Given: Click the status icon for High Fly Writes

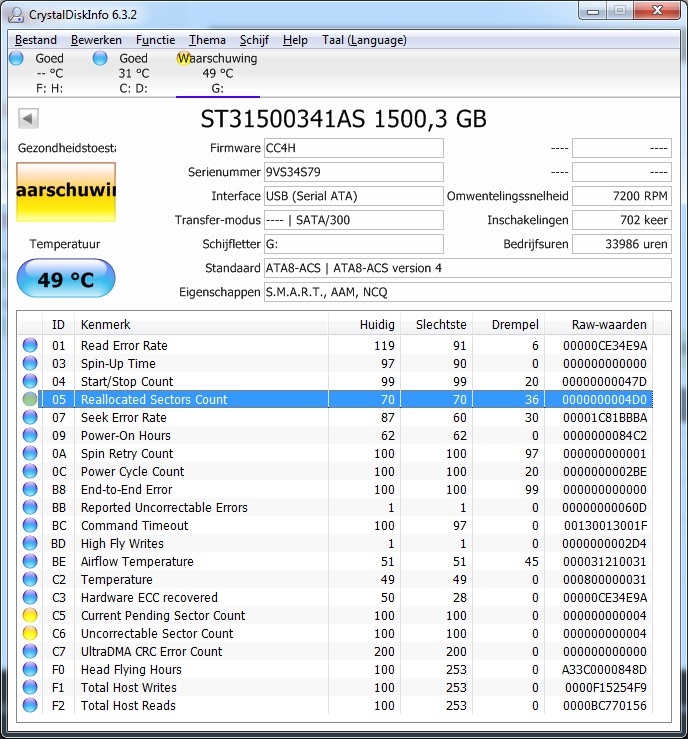Looking at the screenshot, I should 30,543.
